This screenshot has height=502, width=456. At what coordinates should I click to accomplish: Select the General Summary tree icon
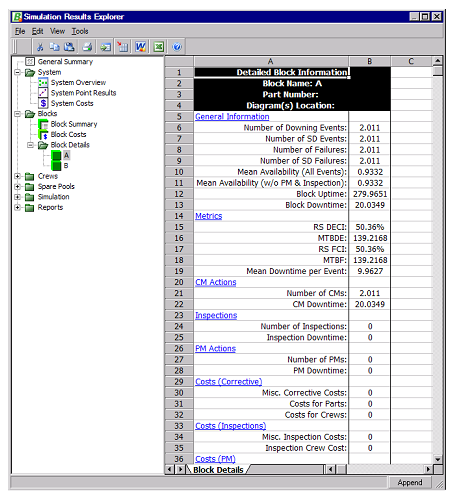[30, 62]
